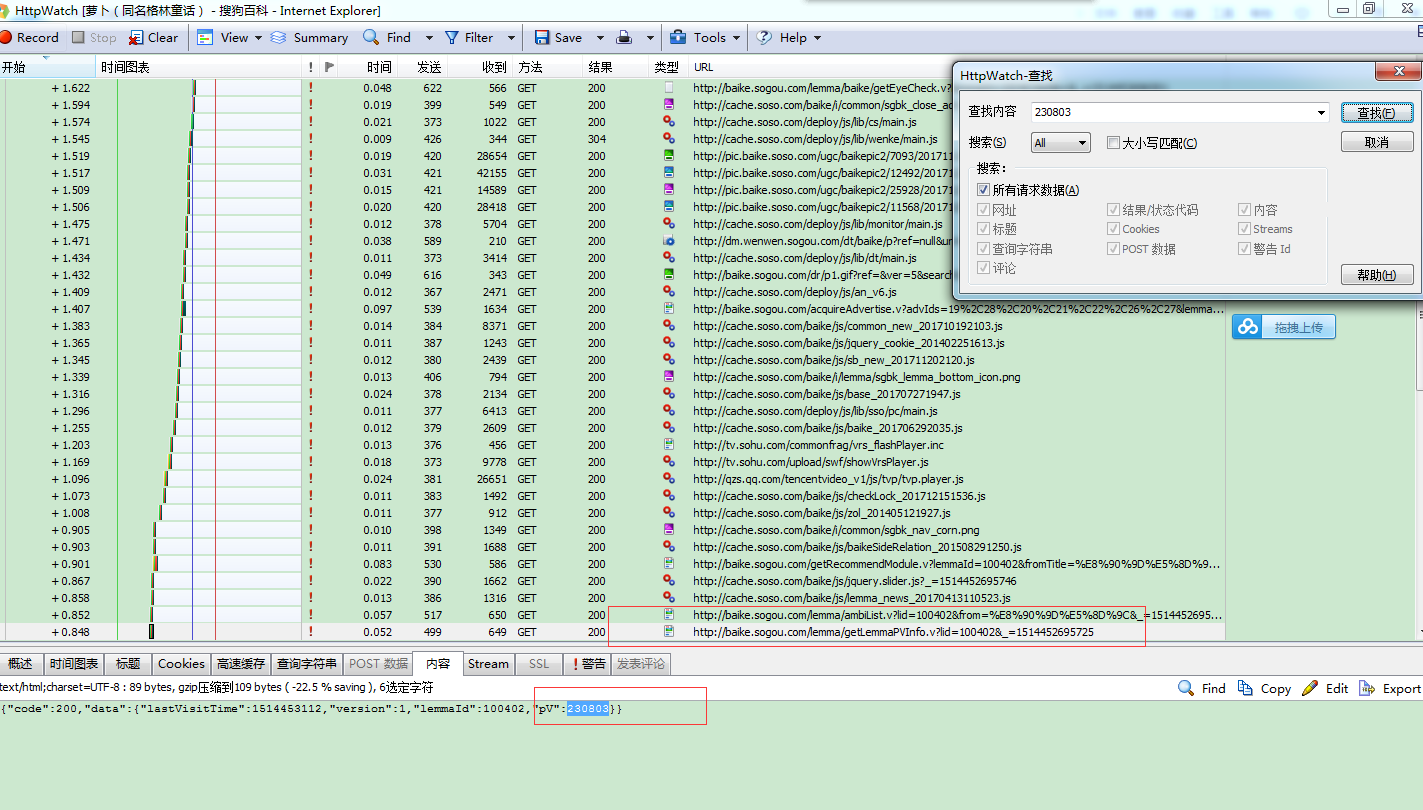
Task: Click the printer icon in toolbar
Action: point(624,38)
